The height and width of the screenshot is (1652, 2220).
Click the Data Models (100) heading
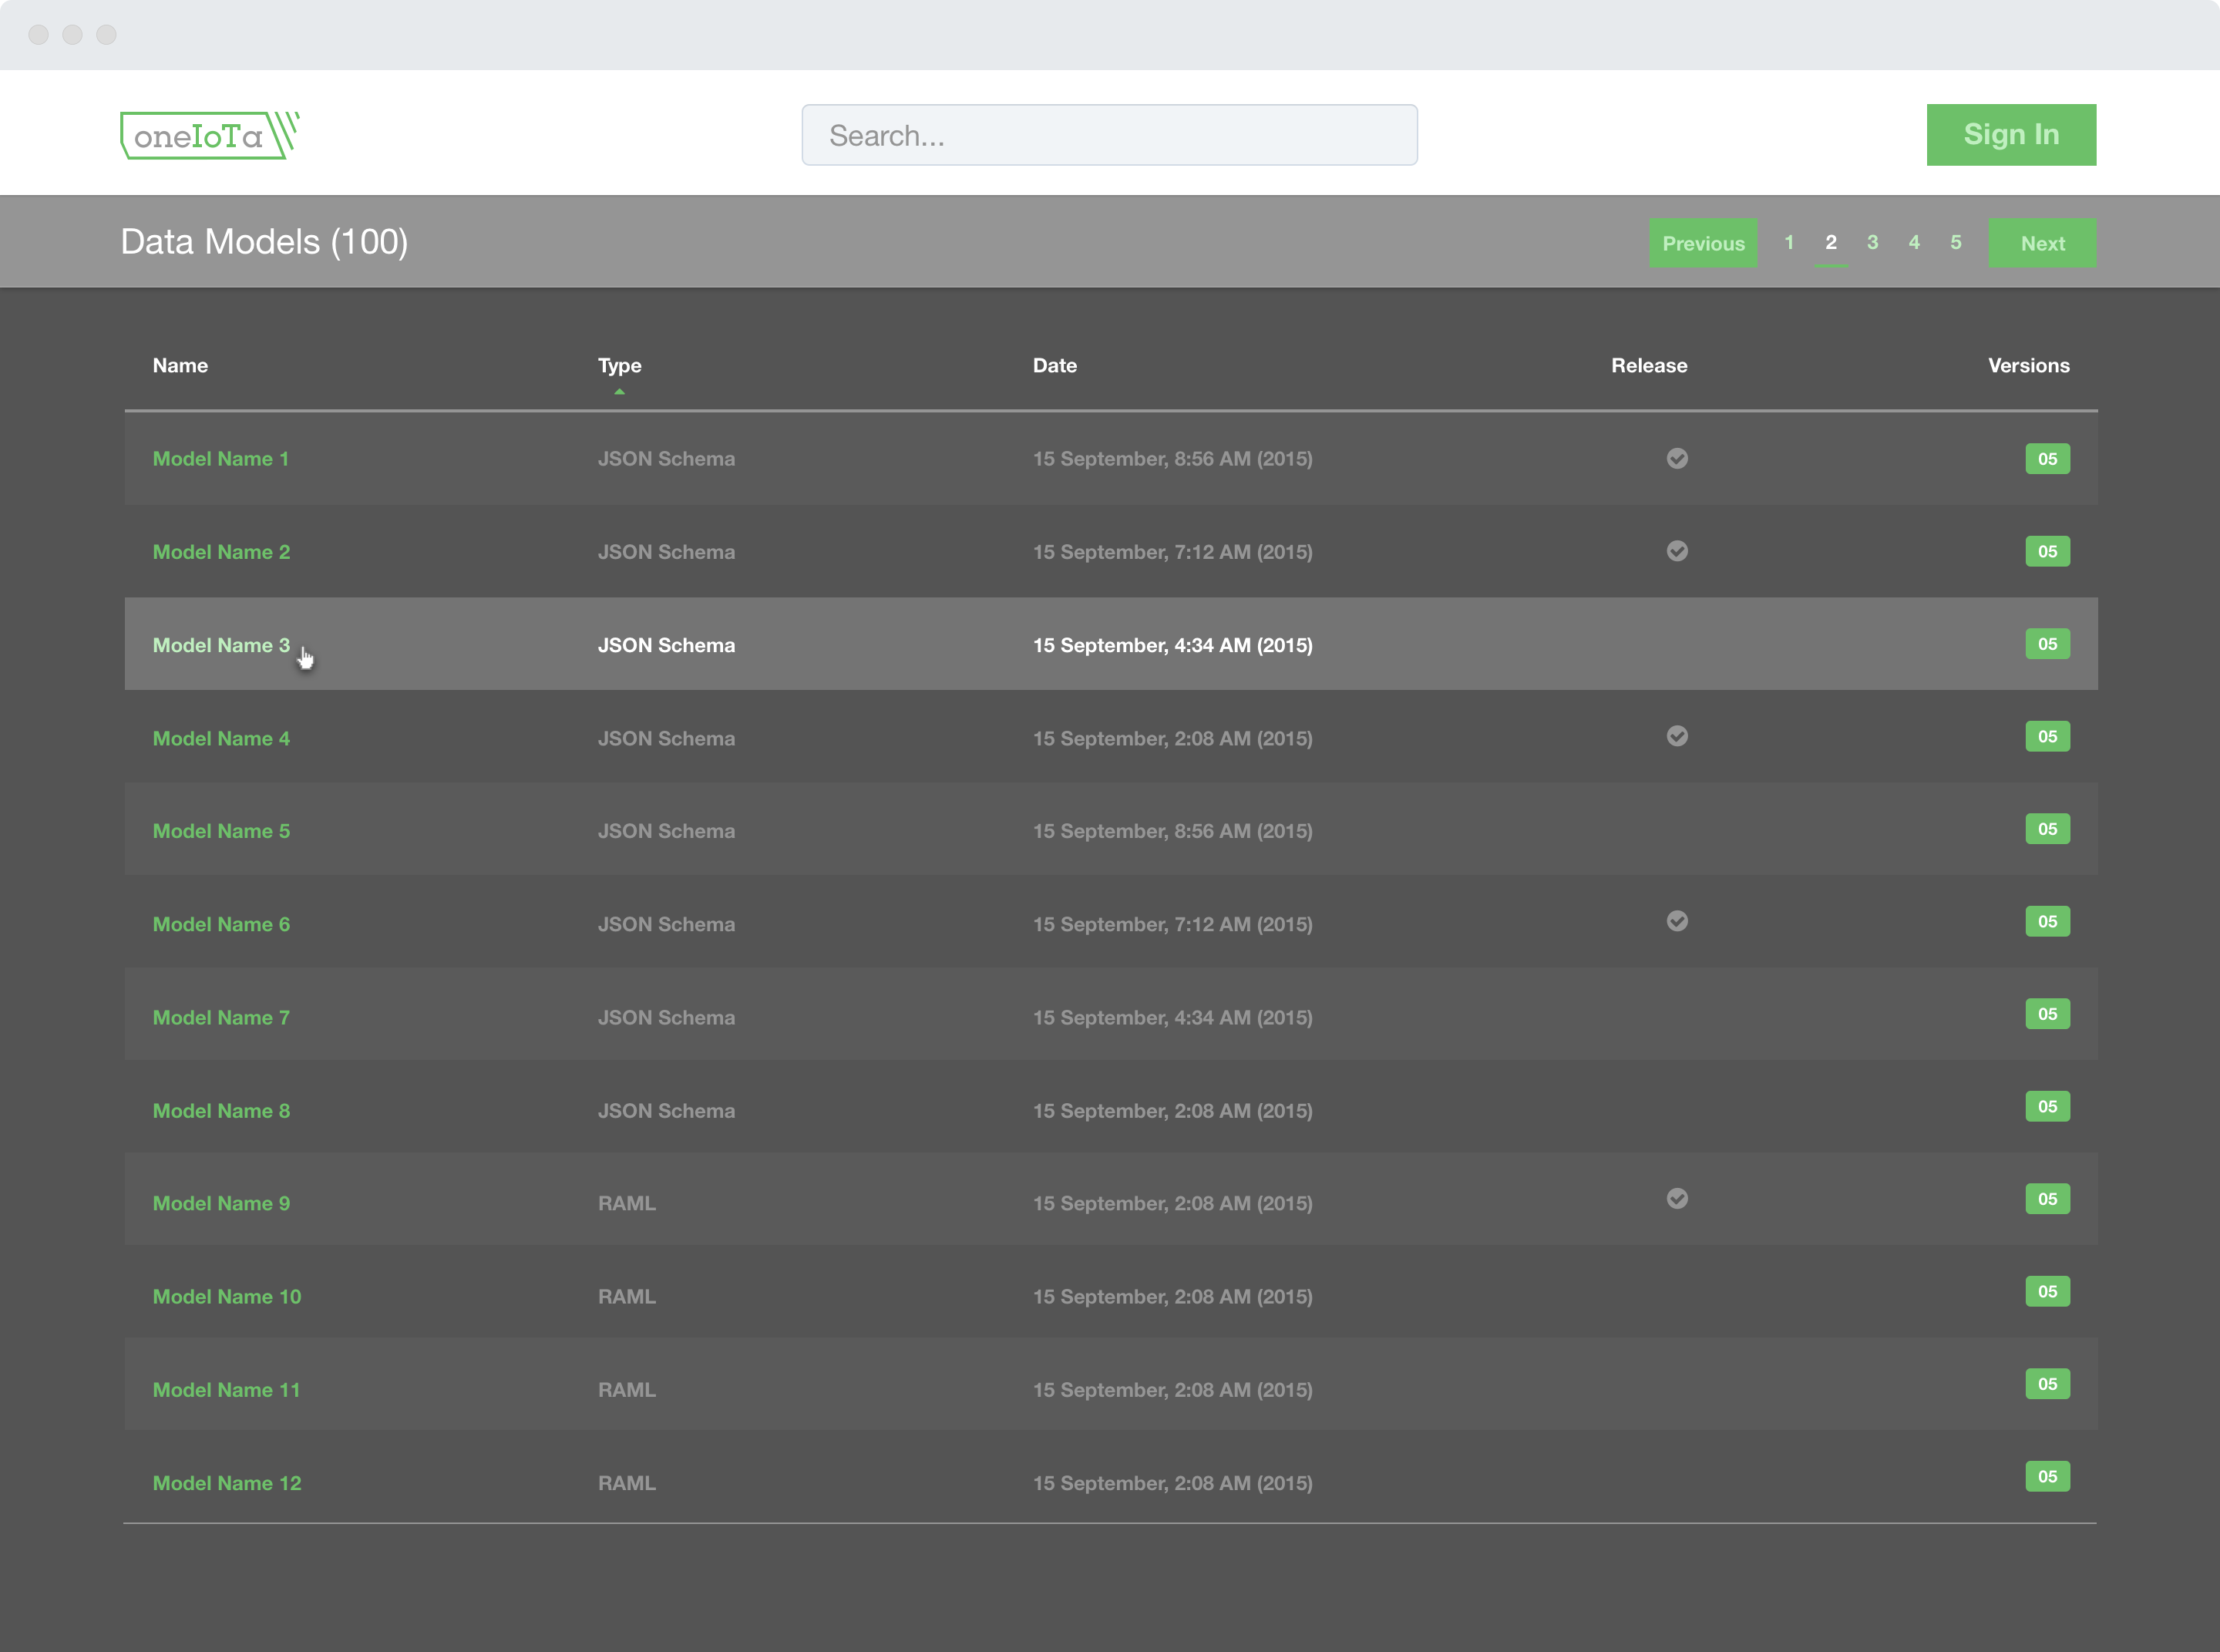coord(264,242)
